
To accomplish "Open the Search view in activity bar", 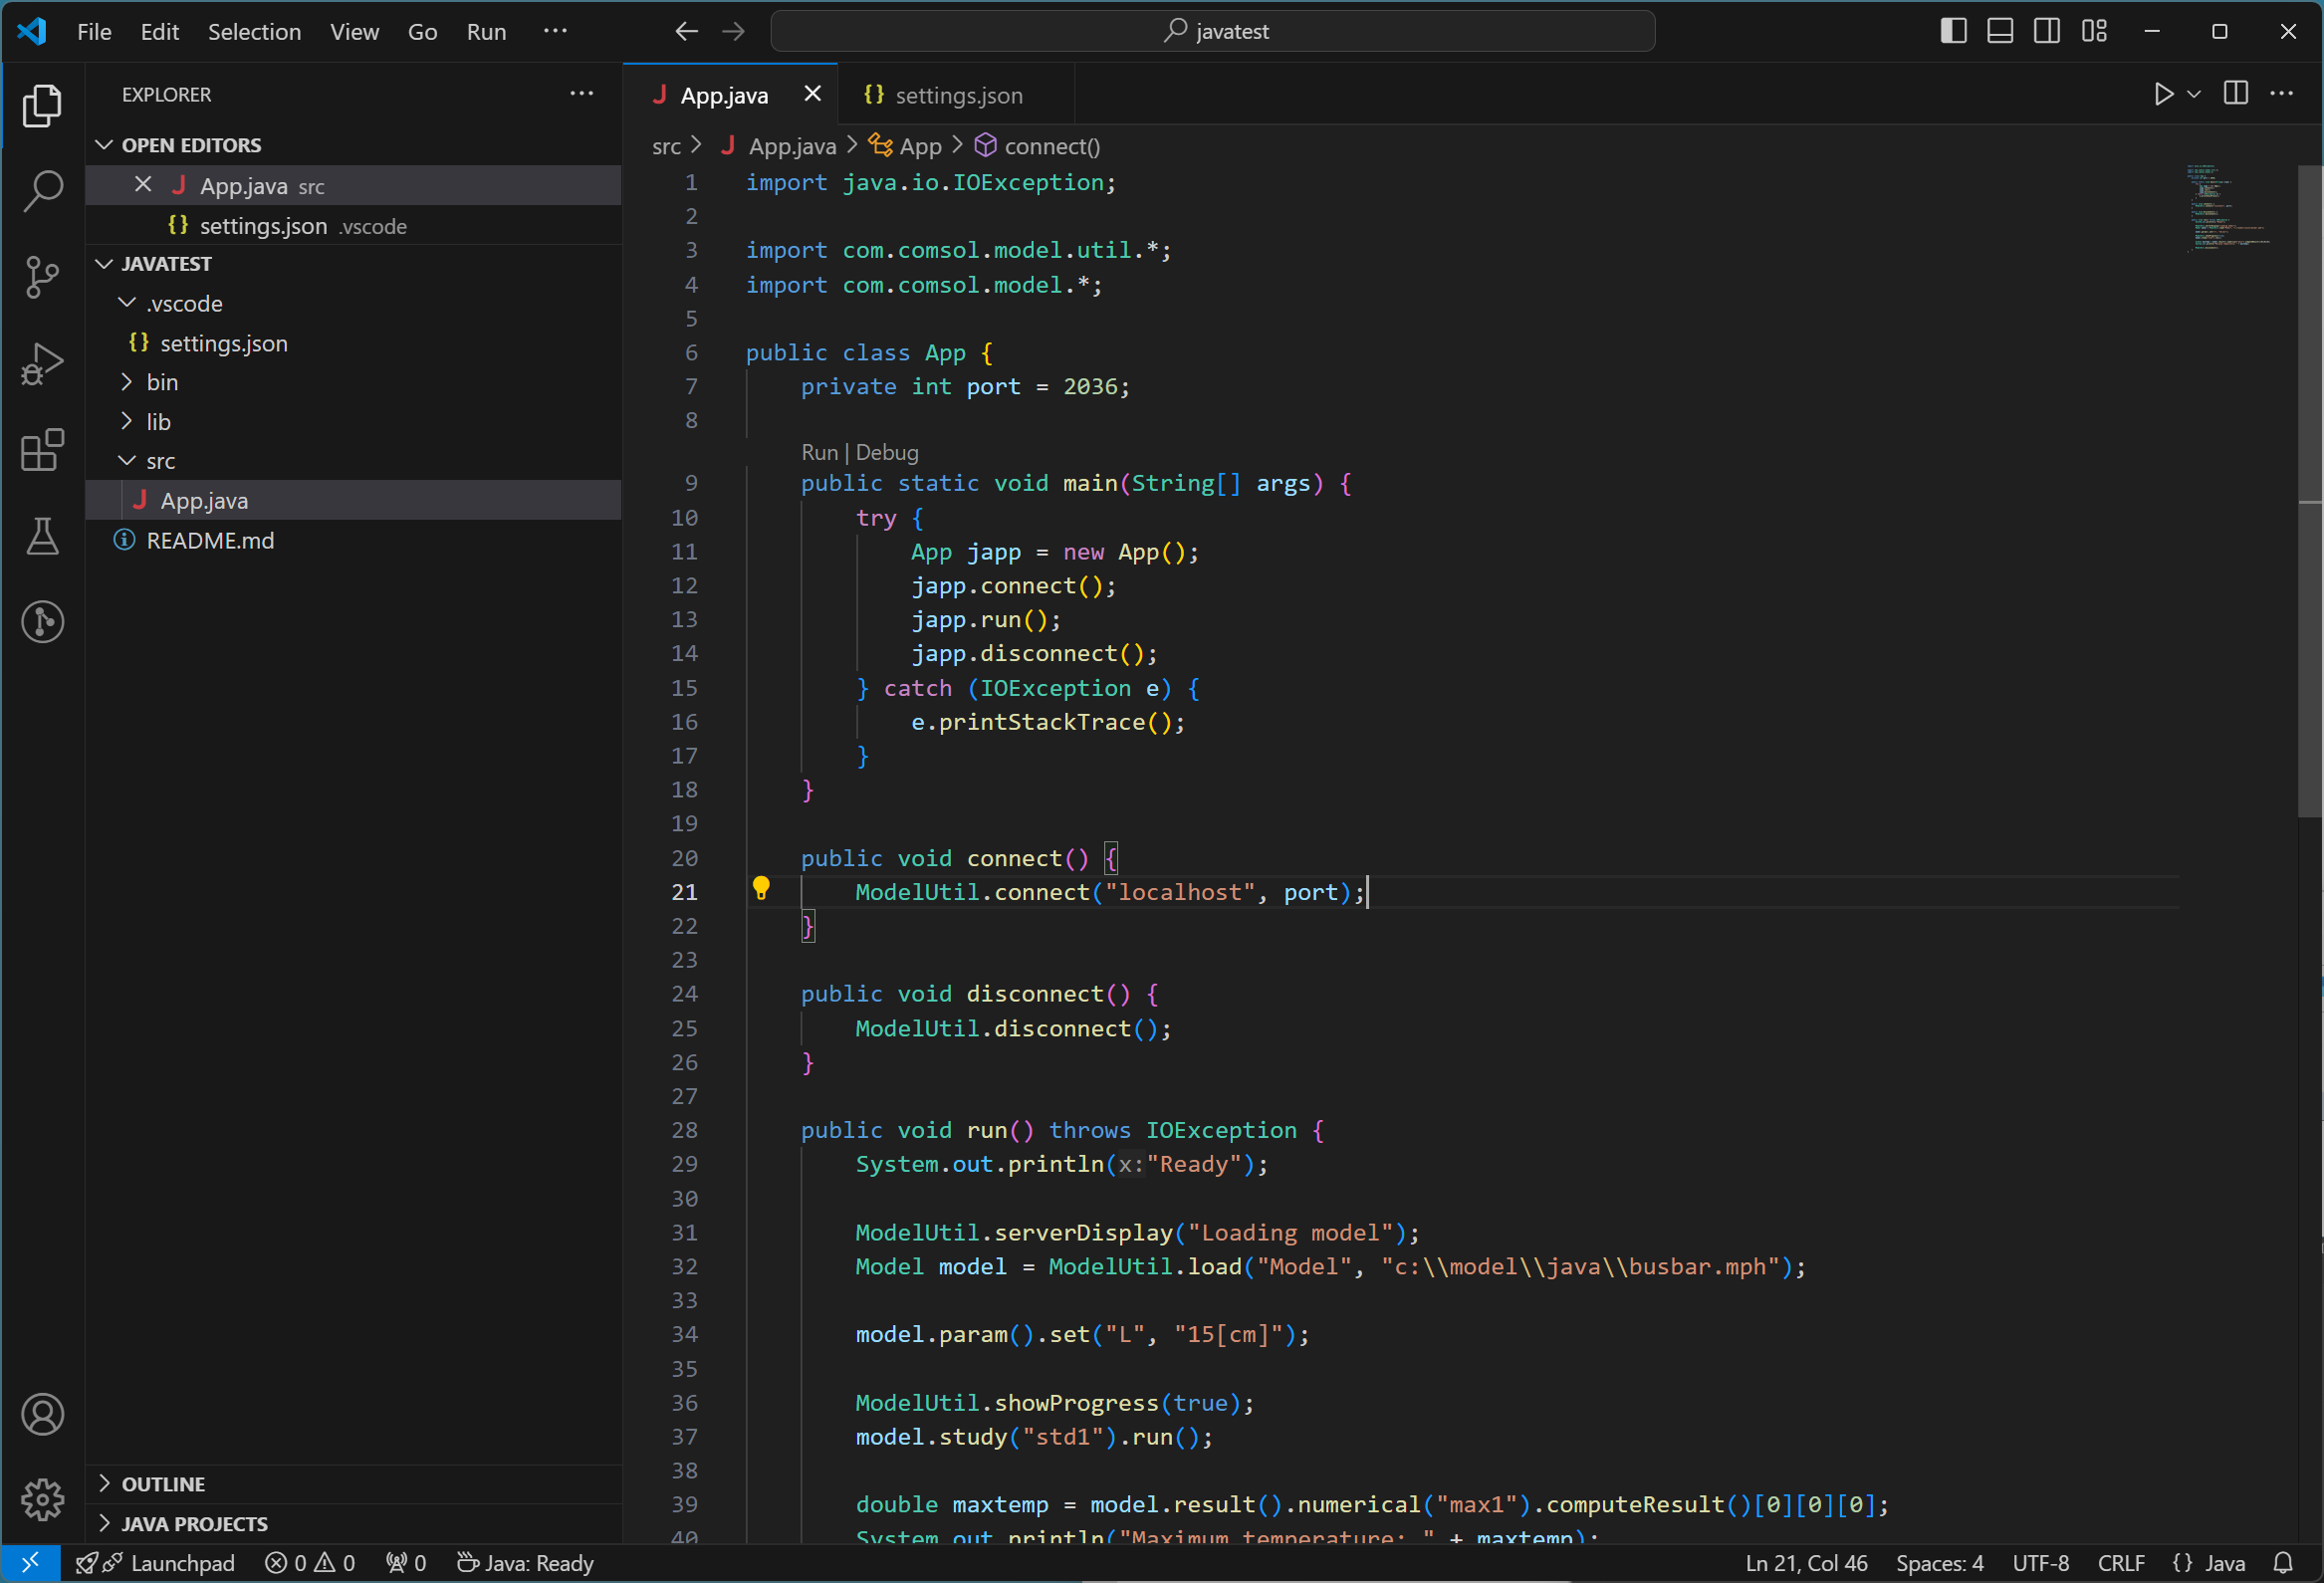I will (x=42, y=190).
